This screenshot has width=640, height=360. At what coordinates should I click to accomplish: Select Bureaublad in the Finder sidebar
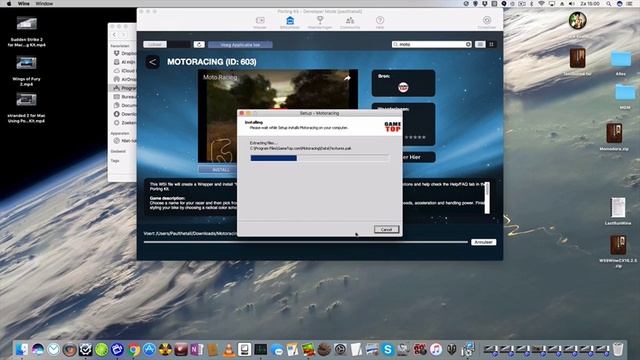click(124, 97)
